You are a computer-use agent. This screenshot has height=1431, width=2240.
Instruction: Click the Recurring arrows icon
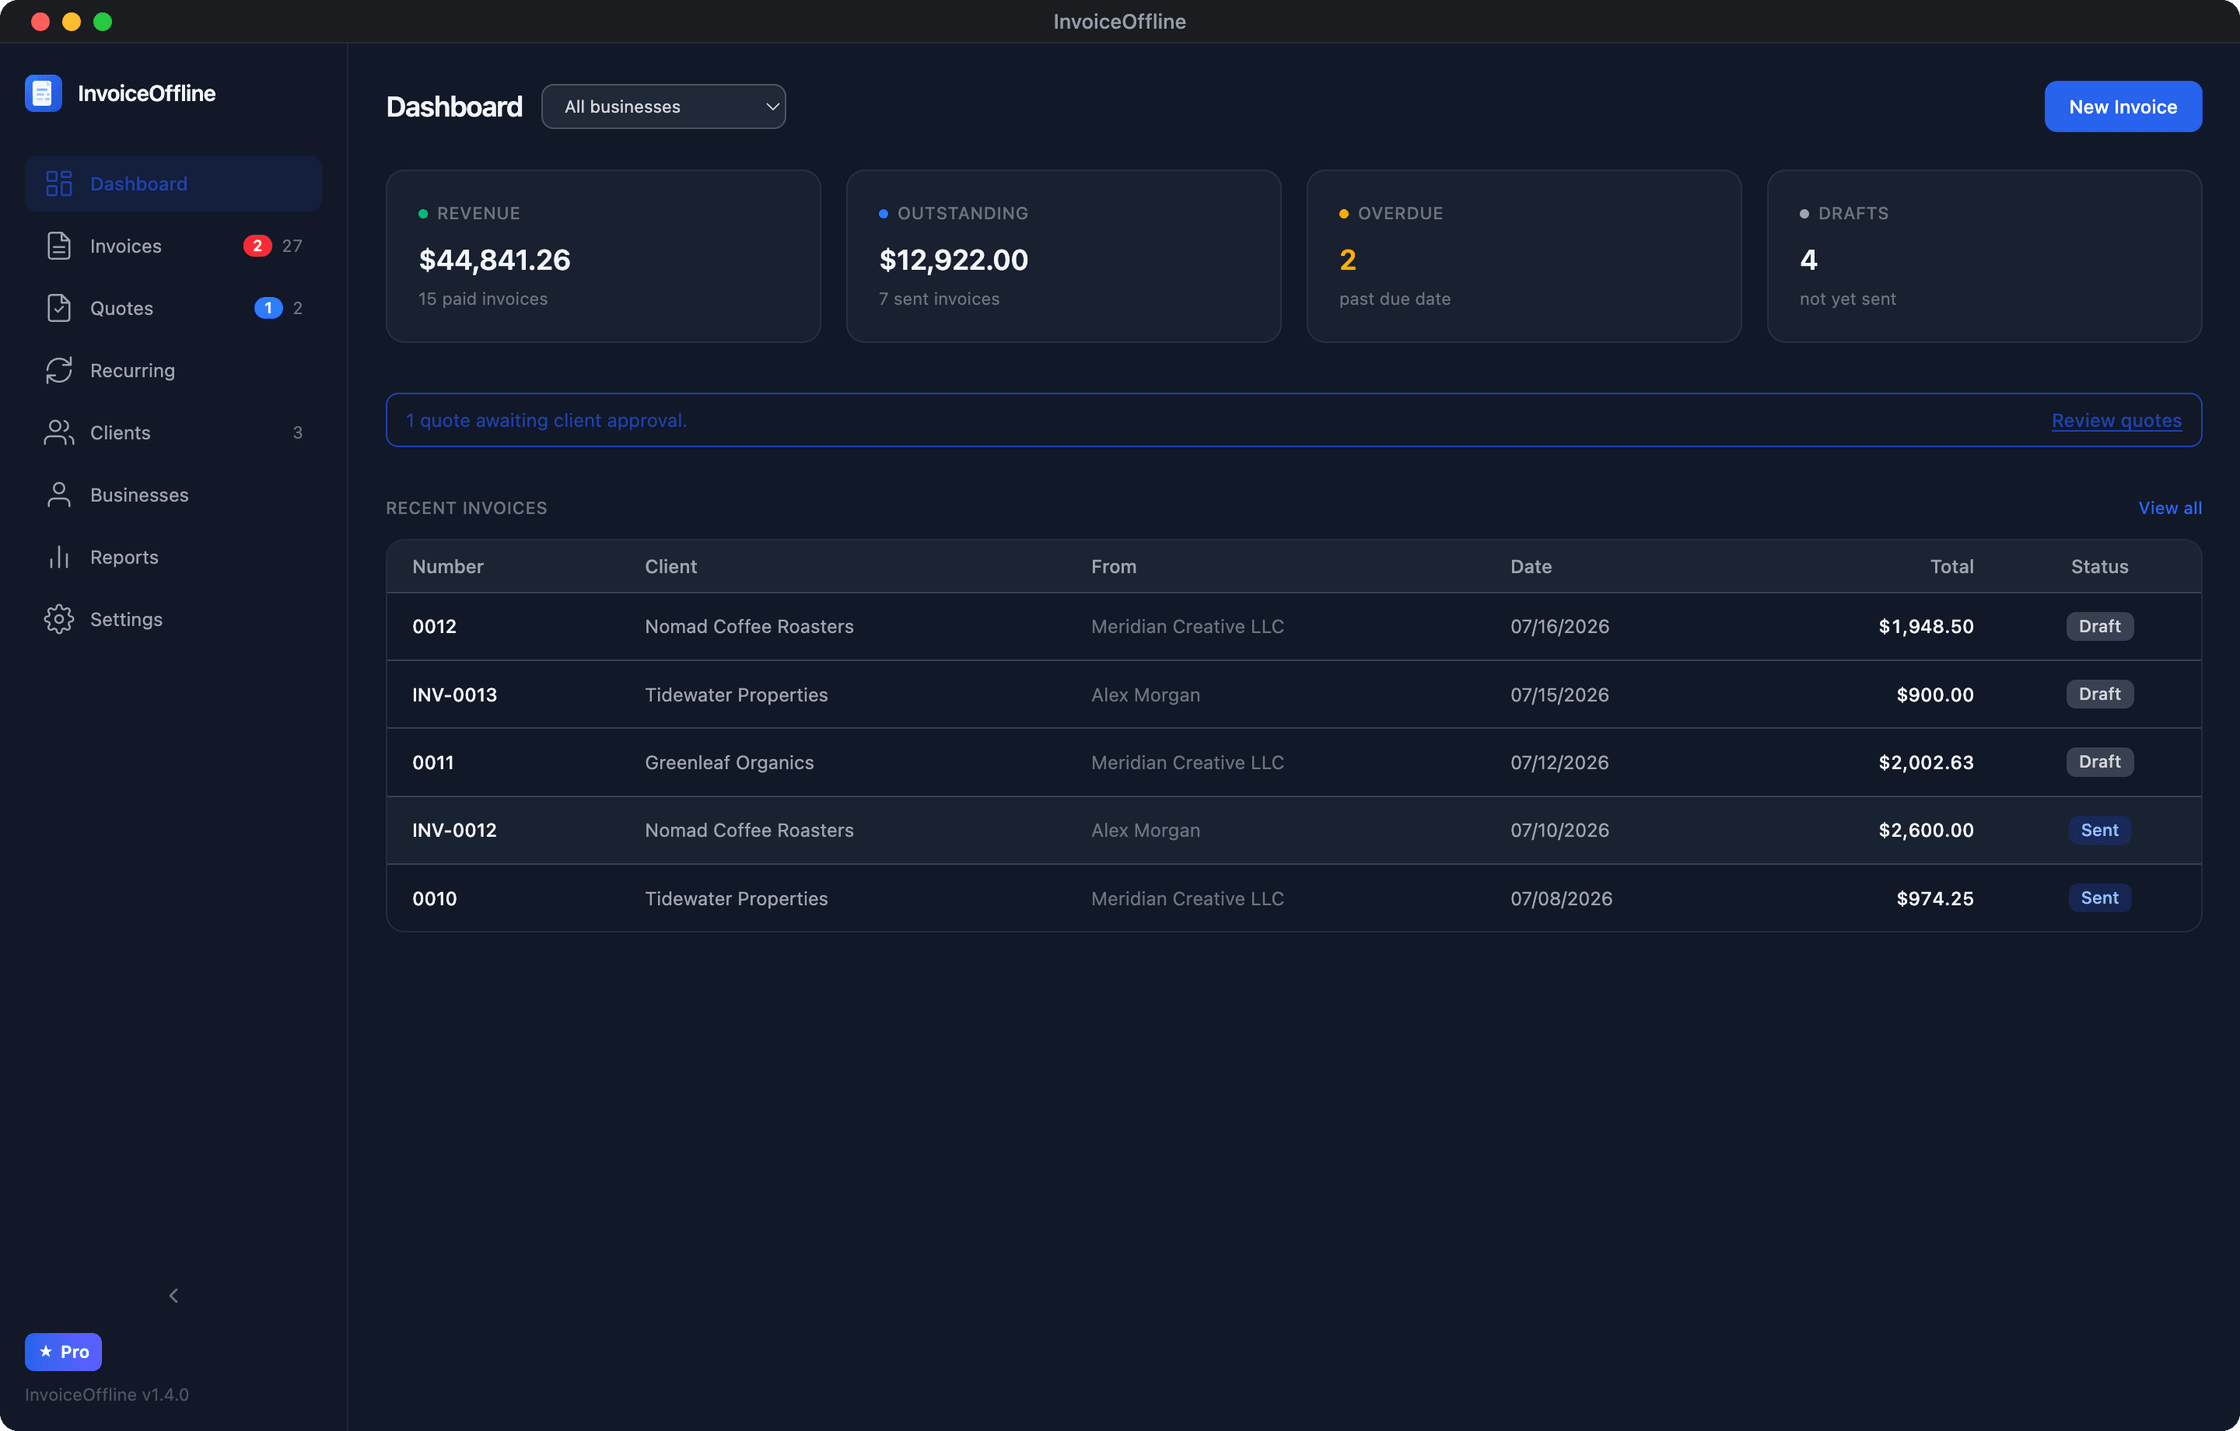click(x=59, y=370)
